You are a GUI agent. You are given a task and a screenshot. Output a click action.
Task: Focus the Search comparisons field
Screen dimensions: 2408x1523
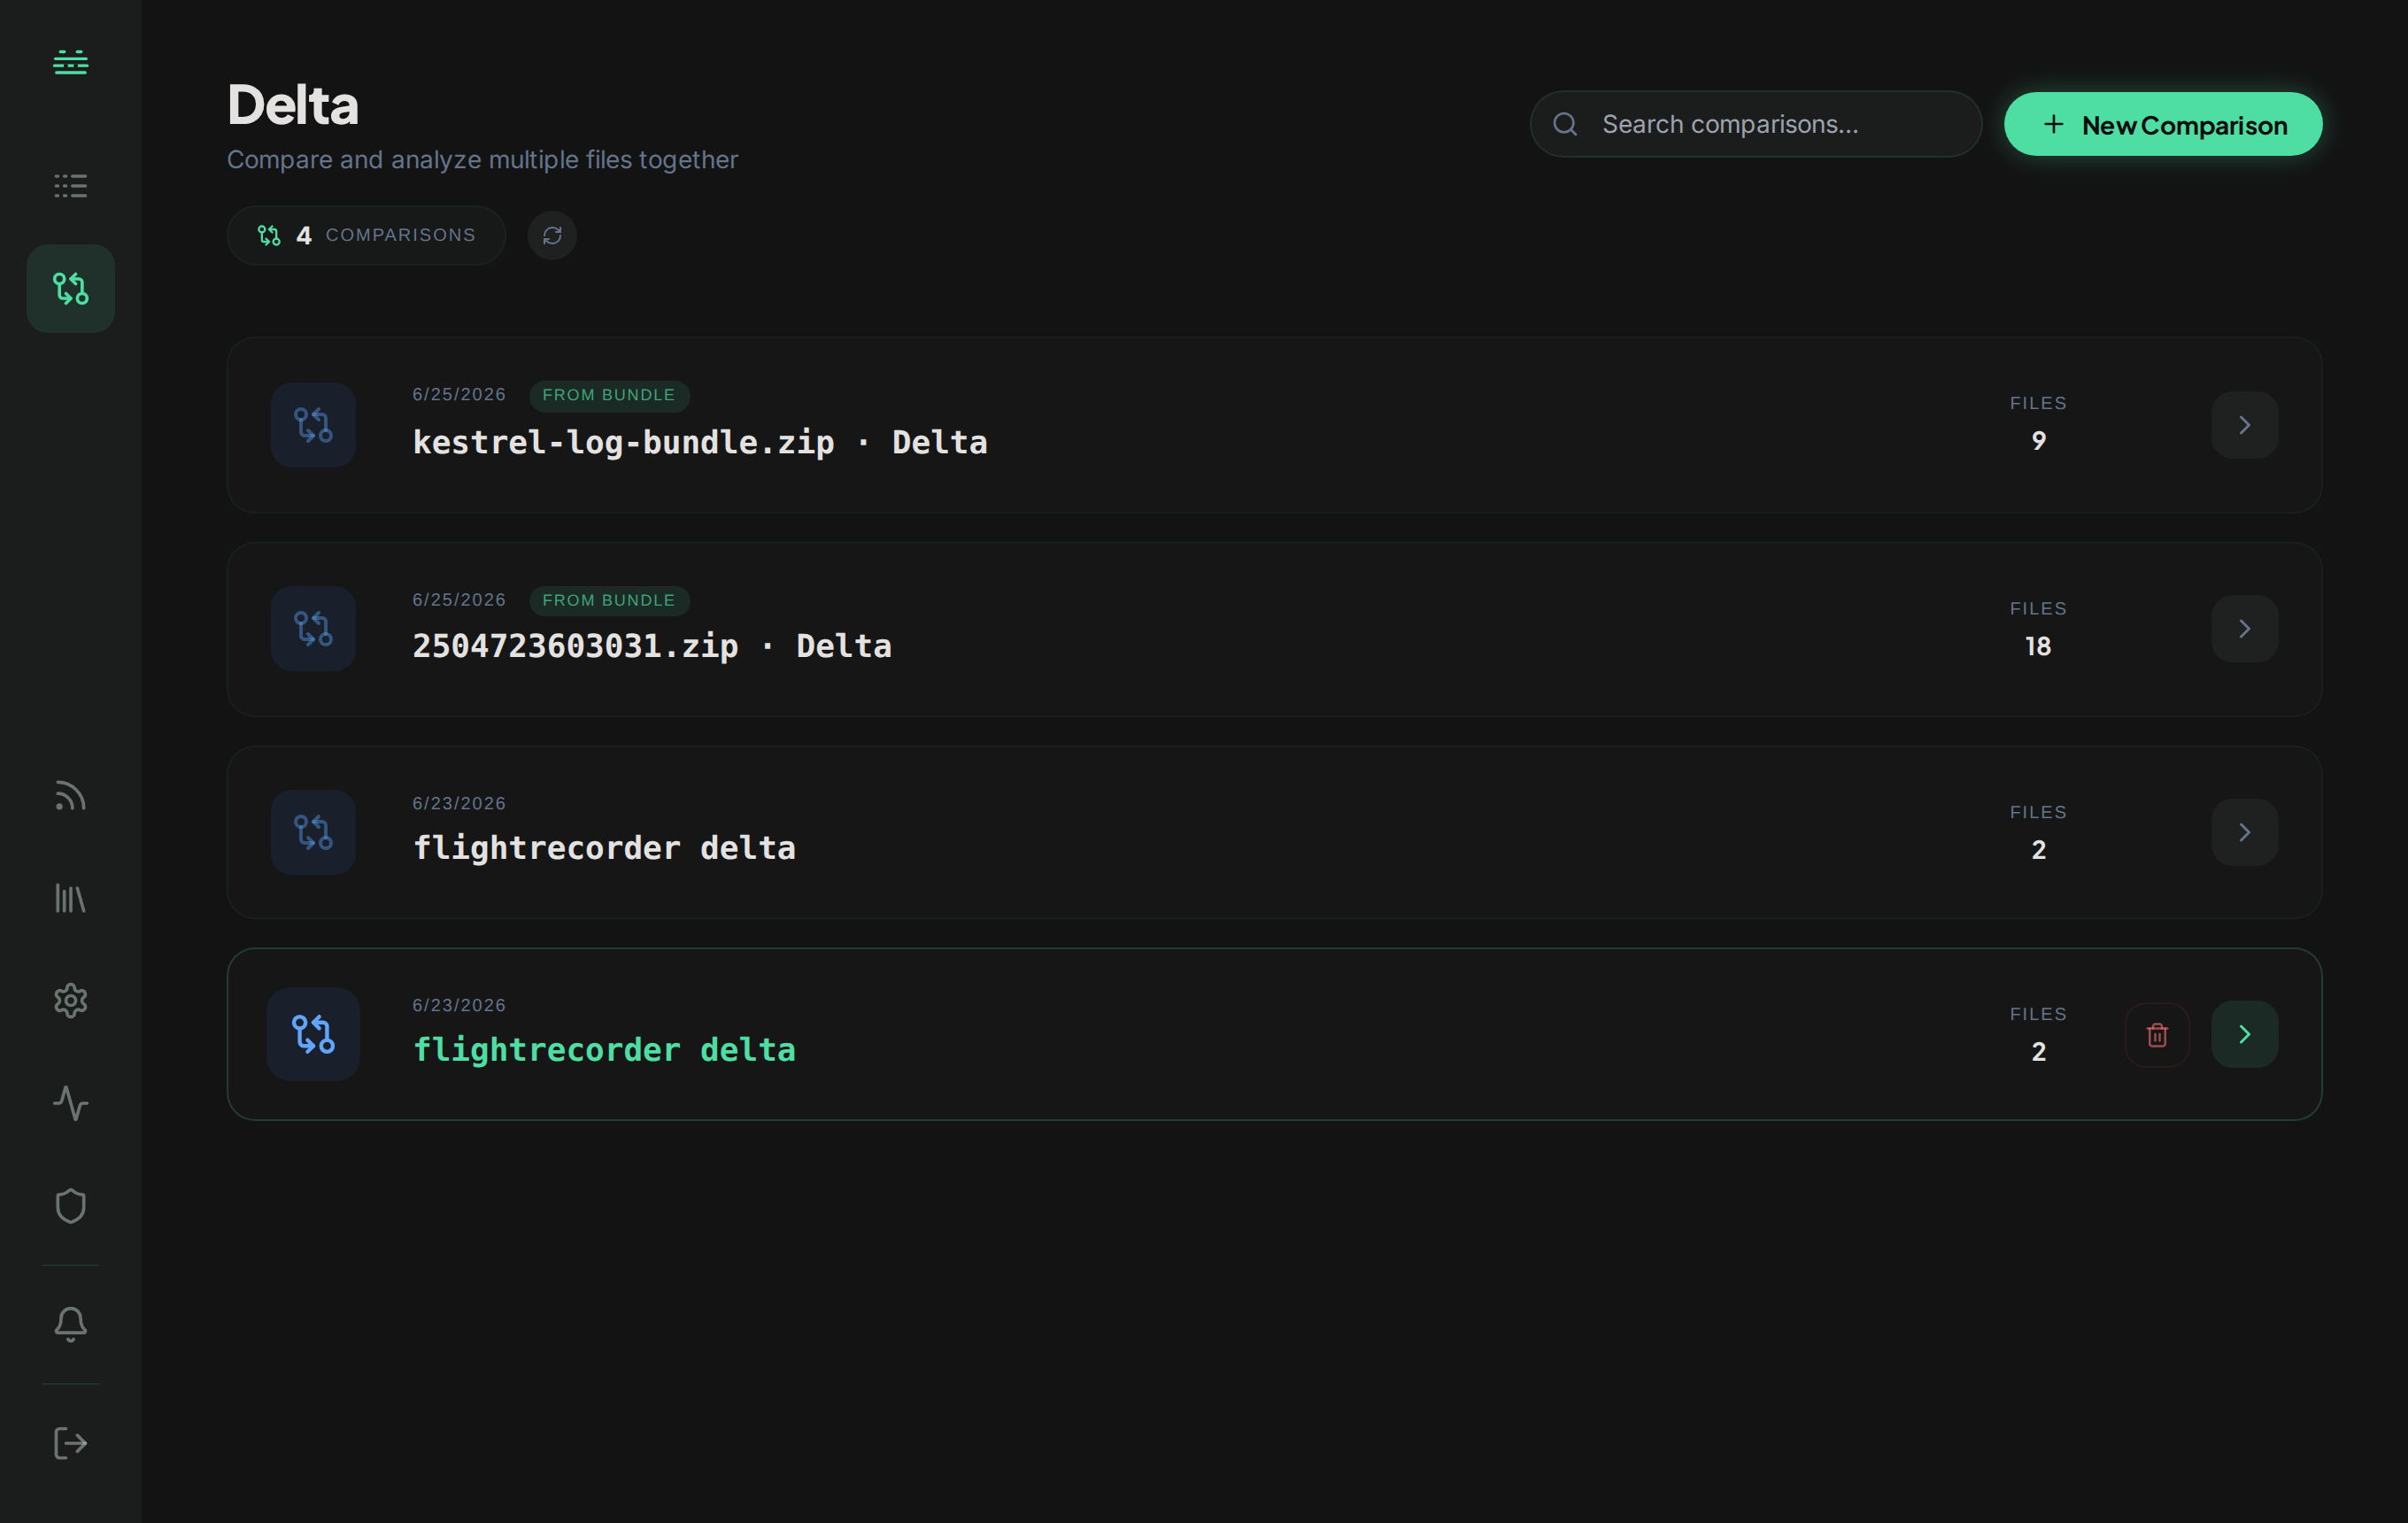click(1756, 124)
